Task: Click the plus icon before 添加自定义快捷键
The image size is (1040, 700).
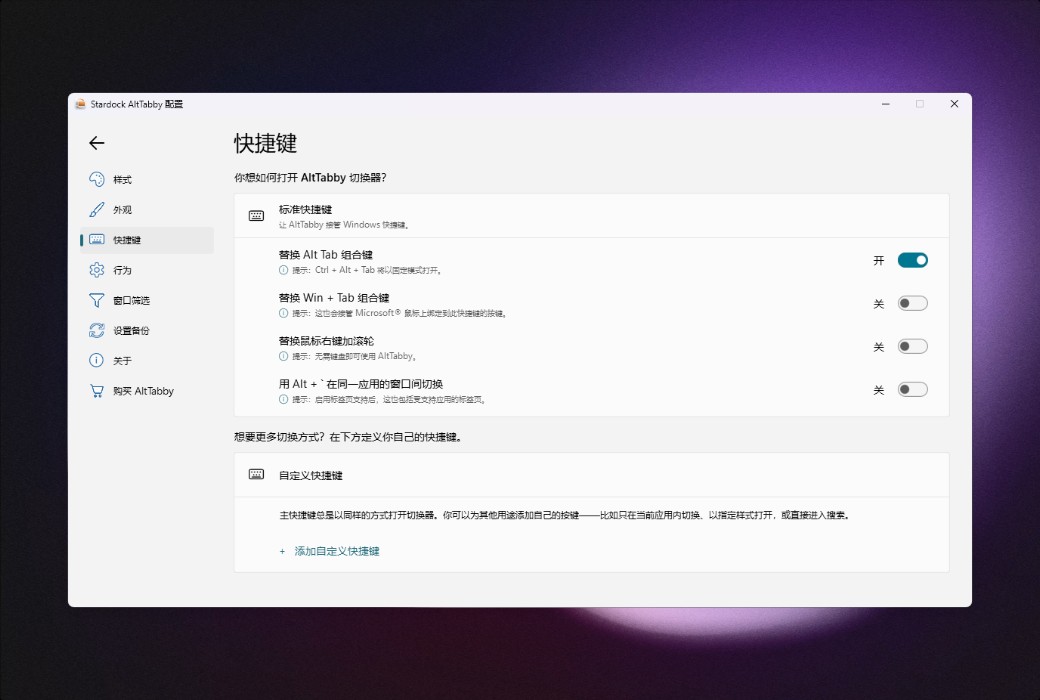Action: (282, 551)
